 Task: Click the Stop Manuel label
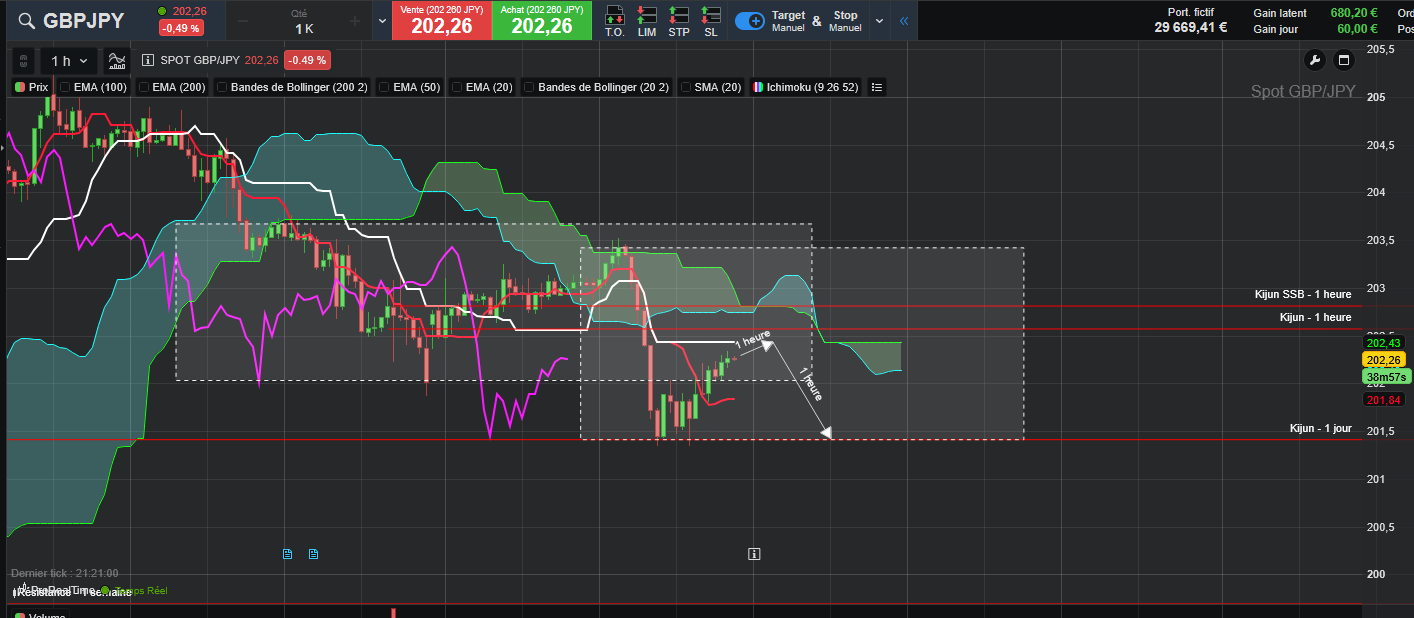tap(845, 21)
